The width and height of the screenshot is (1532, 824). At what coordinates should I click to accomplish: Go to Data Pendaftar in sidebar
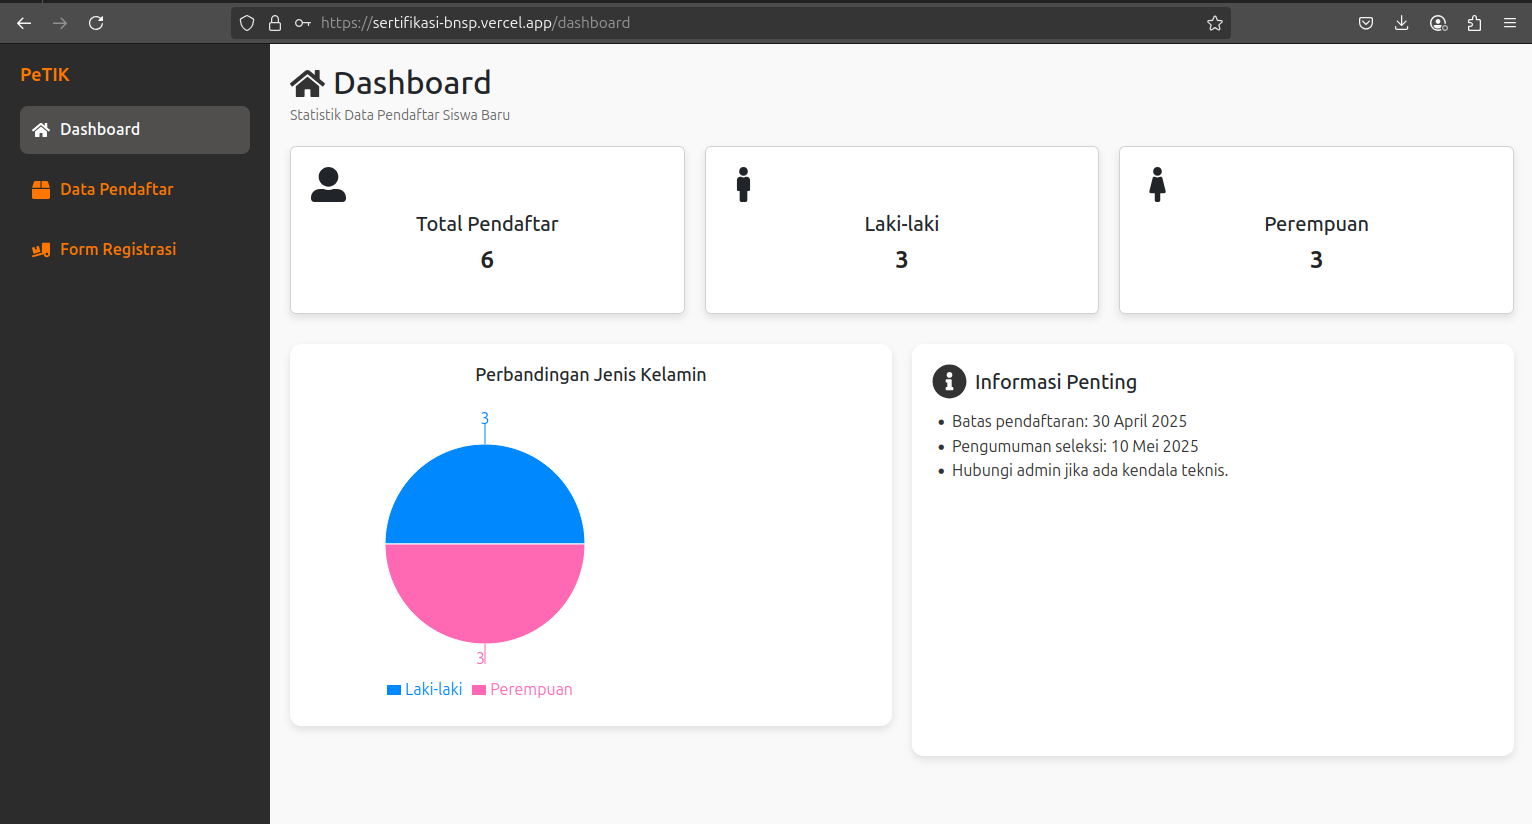pyautogui.click(x=116, y=190)
